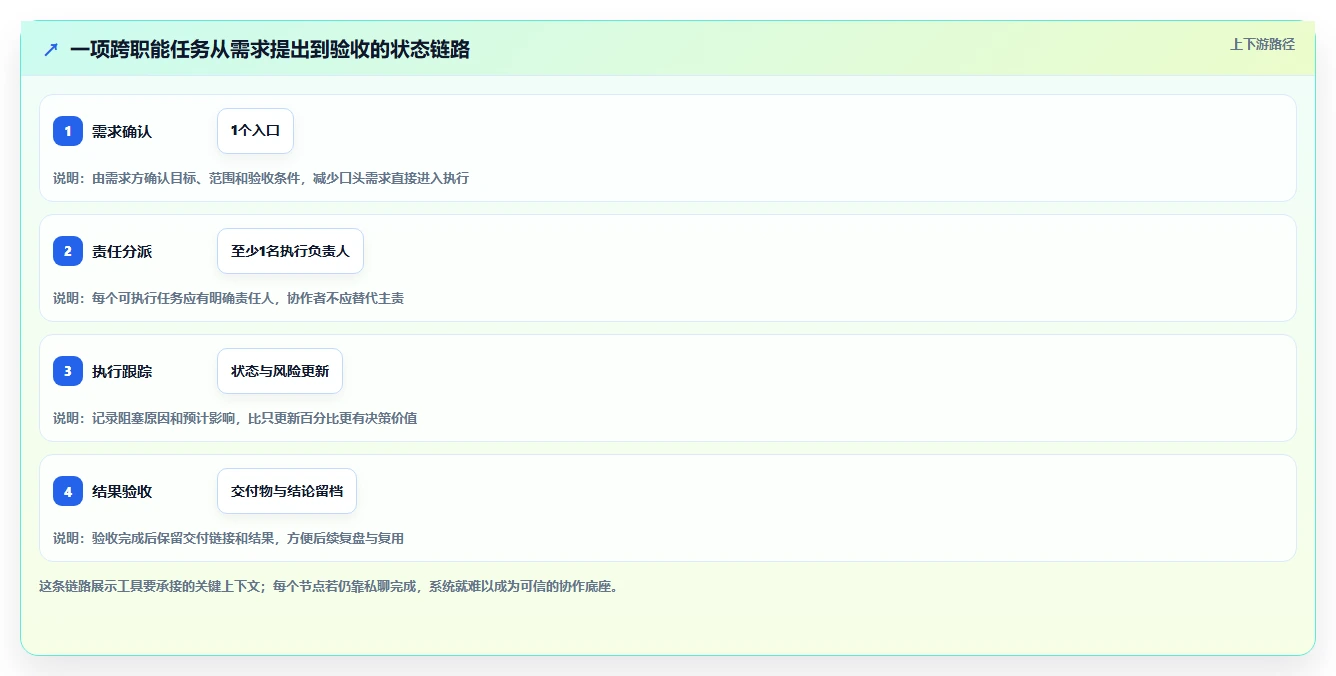The image size is (1336, 676).
Task: Click the 结果验收 step label
Action: click(122, 491)
